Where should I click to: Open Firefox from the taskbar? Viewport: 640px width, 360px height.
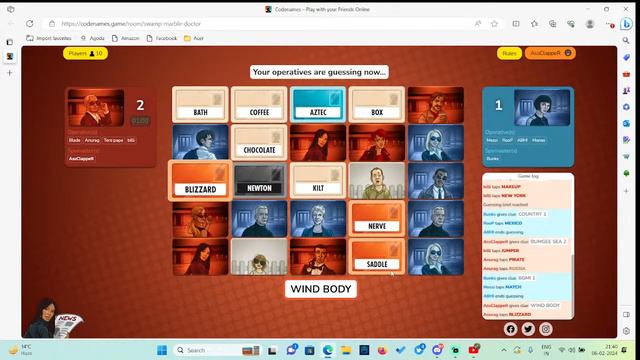(x=382, y=350)
